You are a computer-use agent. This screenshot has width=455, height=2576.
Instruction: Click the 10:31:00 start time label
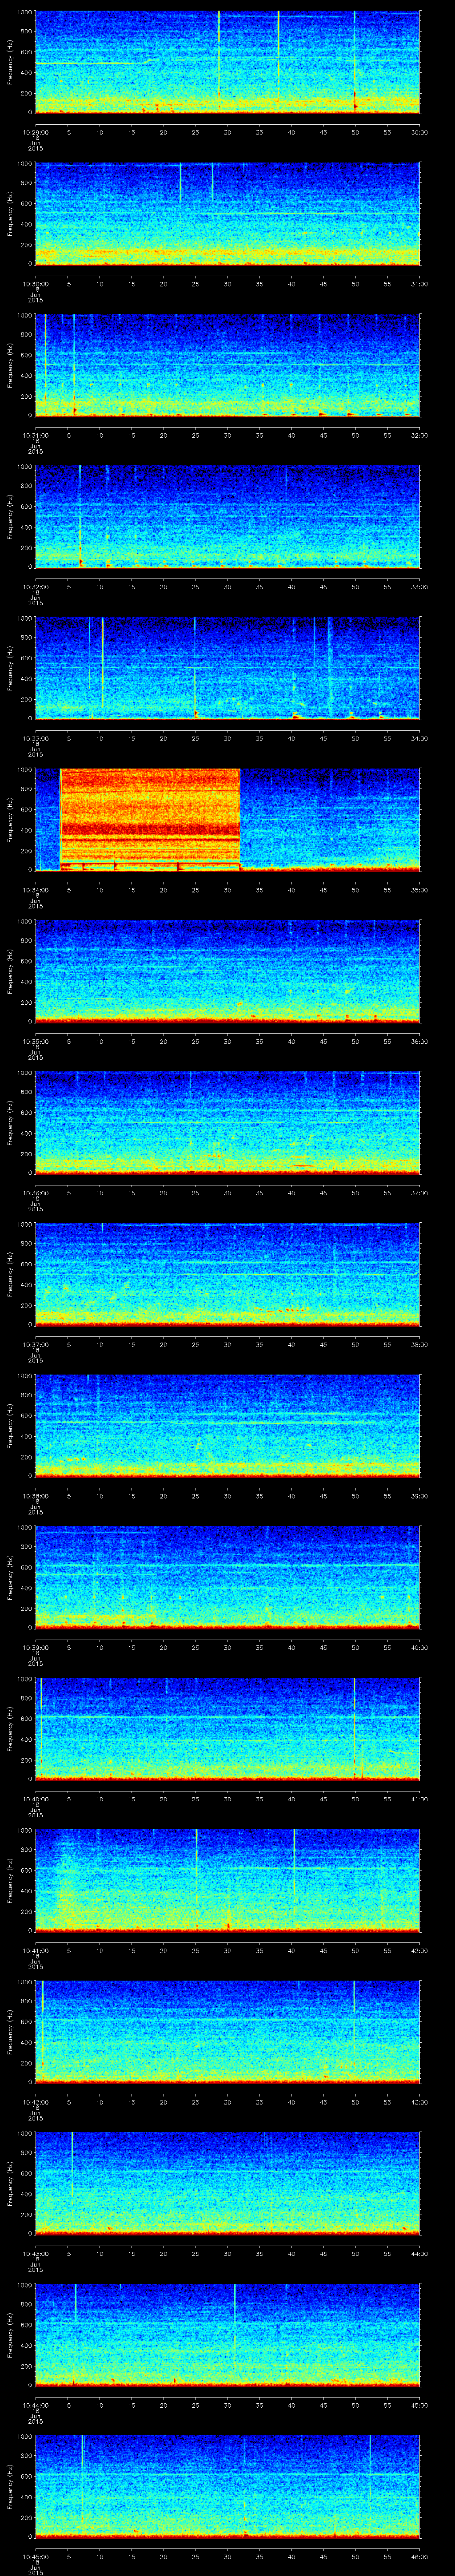(x=35, y=435)
